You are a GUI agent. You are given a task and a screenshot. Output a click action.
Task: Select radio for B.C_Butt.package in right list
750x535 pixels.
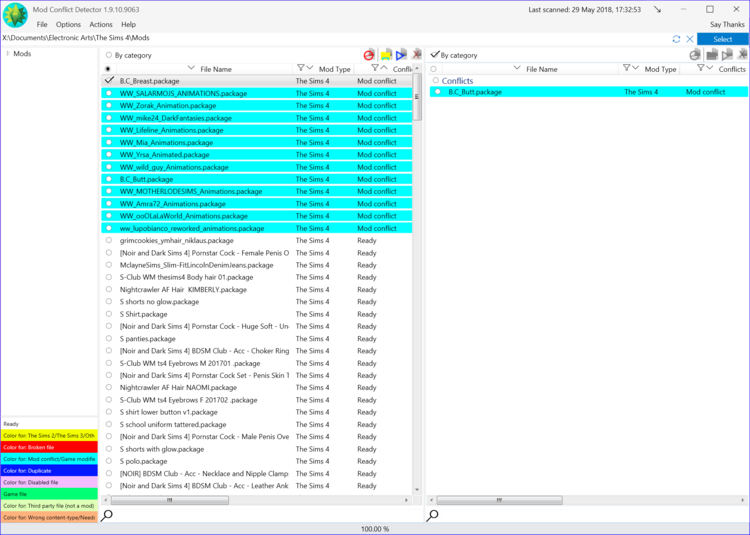(438, 91)
